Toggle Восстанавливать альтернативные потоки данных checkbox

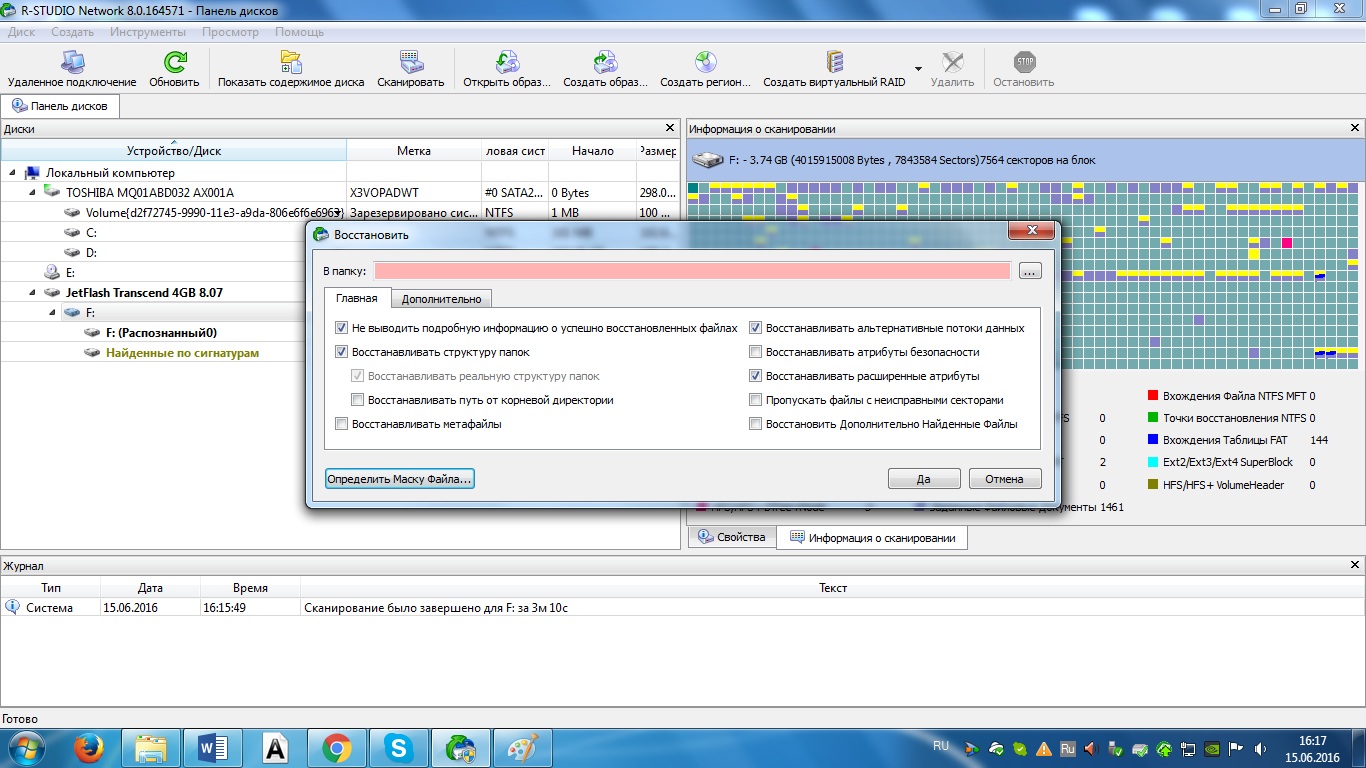(756, 328)
